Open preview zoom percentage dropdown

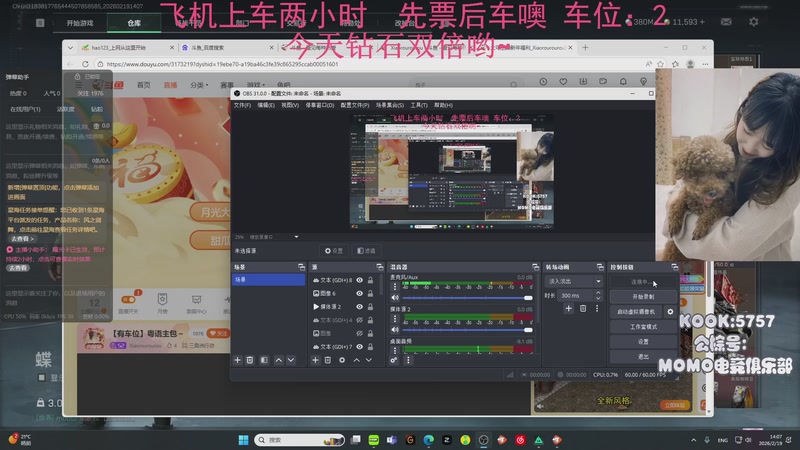click(x=296, y=237)
